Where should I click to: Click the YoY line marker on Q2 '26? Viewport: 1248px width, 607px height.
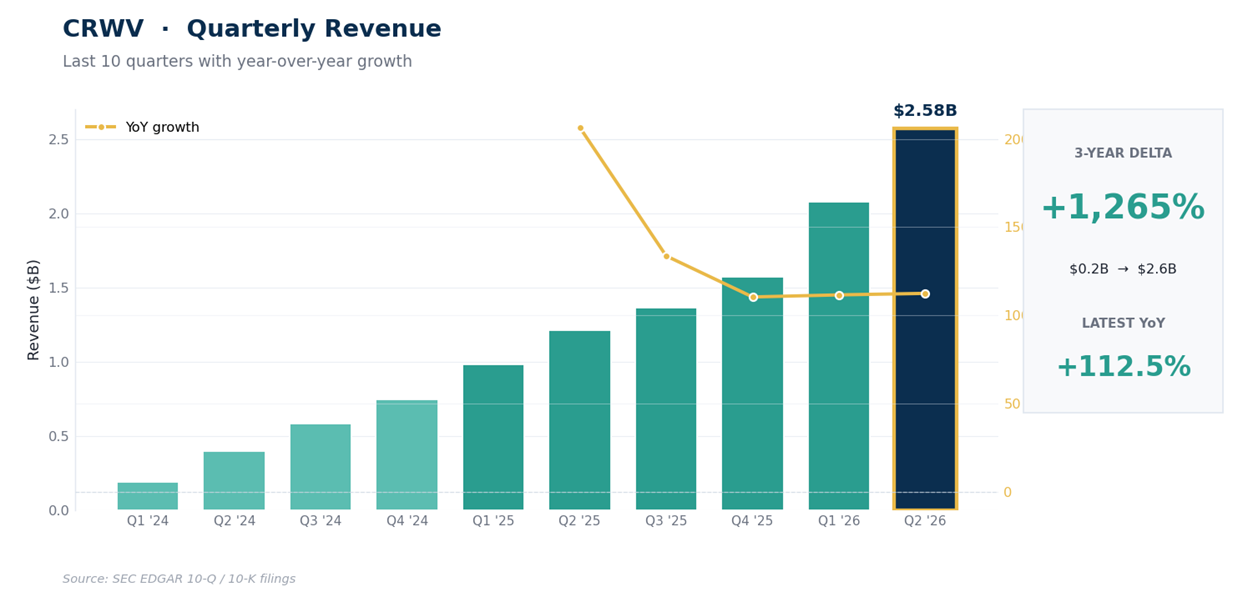925,294
